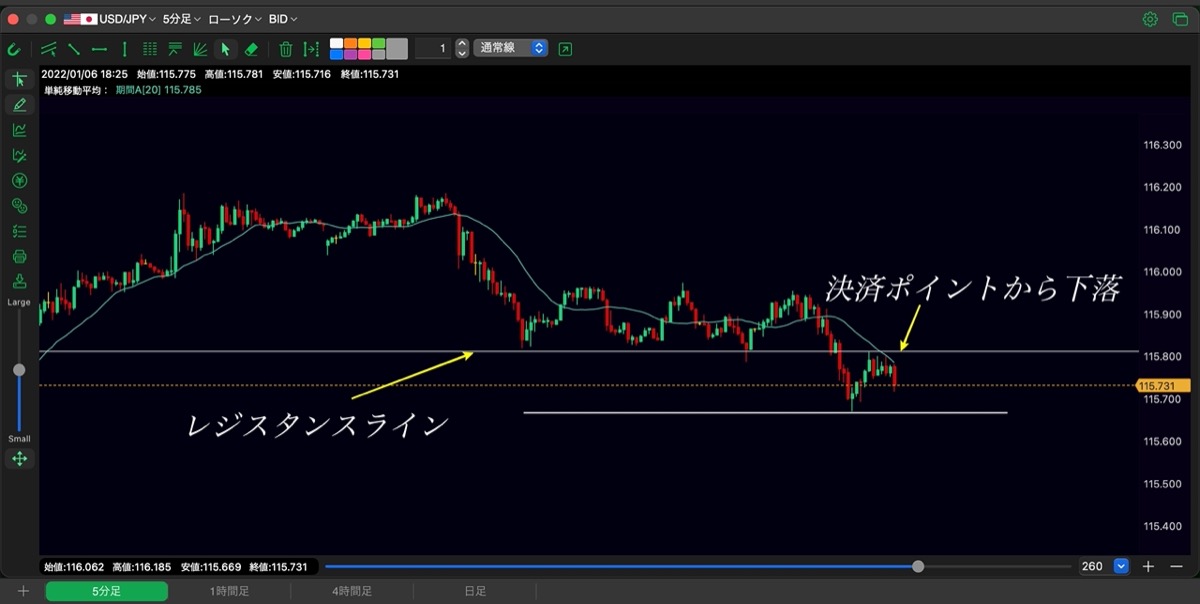The height and width of the screenshot is (604, 1200).
Task: Activate the arrow pointer selection tool
Action: click(226, 48)
